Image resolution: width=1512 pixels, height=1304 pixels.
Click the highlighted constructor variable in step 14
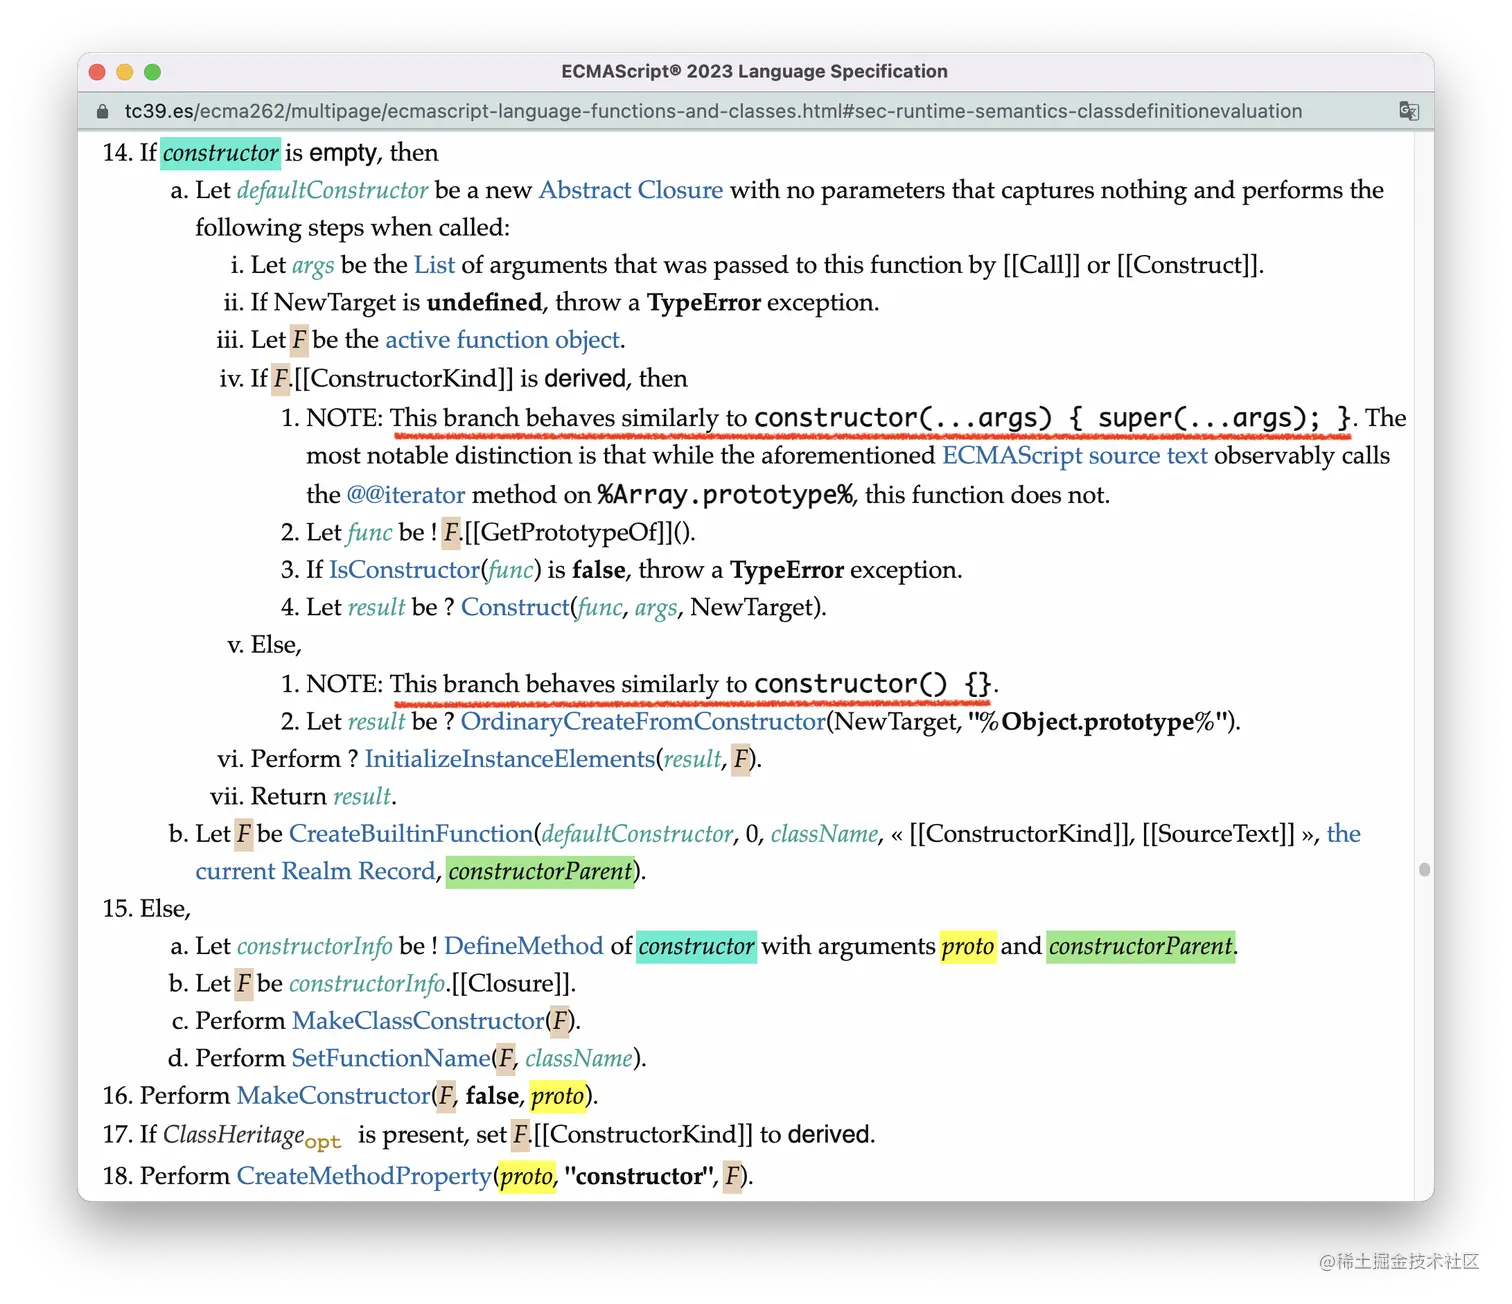pyautogui.click(x=220, y=153)
